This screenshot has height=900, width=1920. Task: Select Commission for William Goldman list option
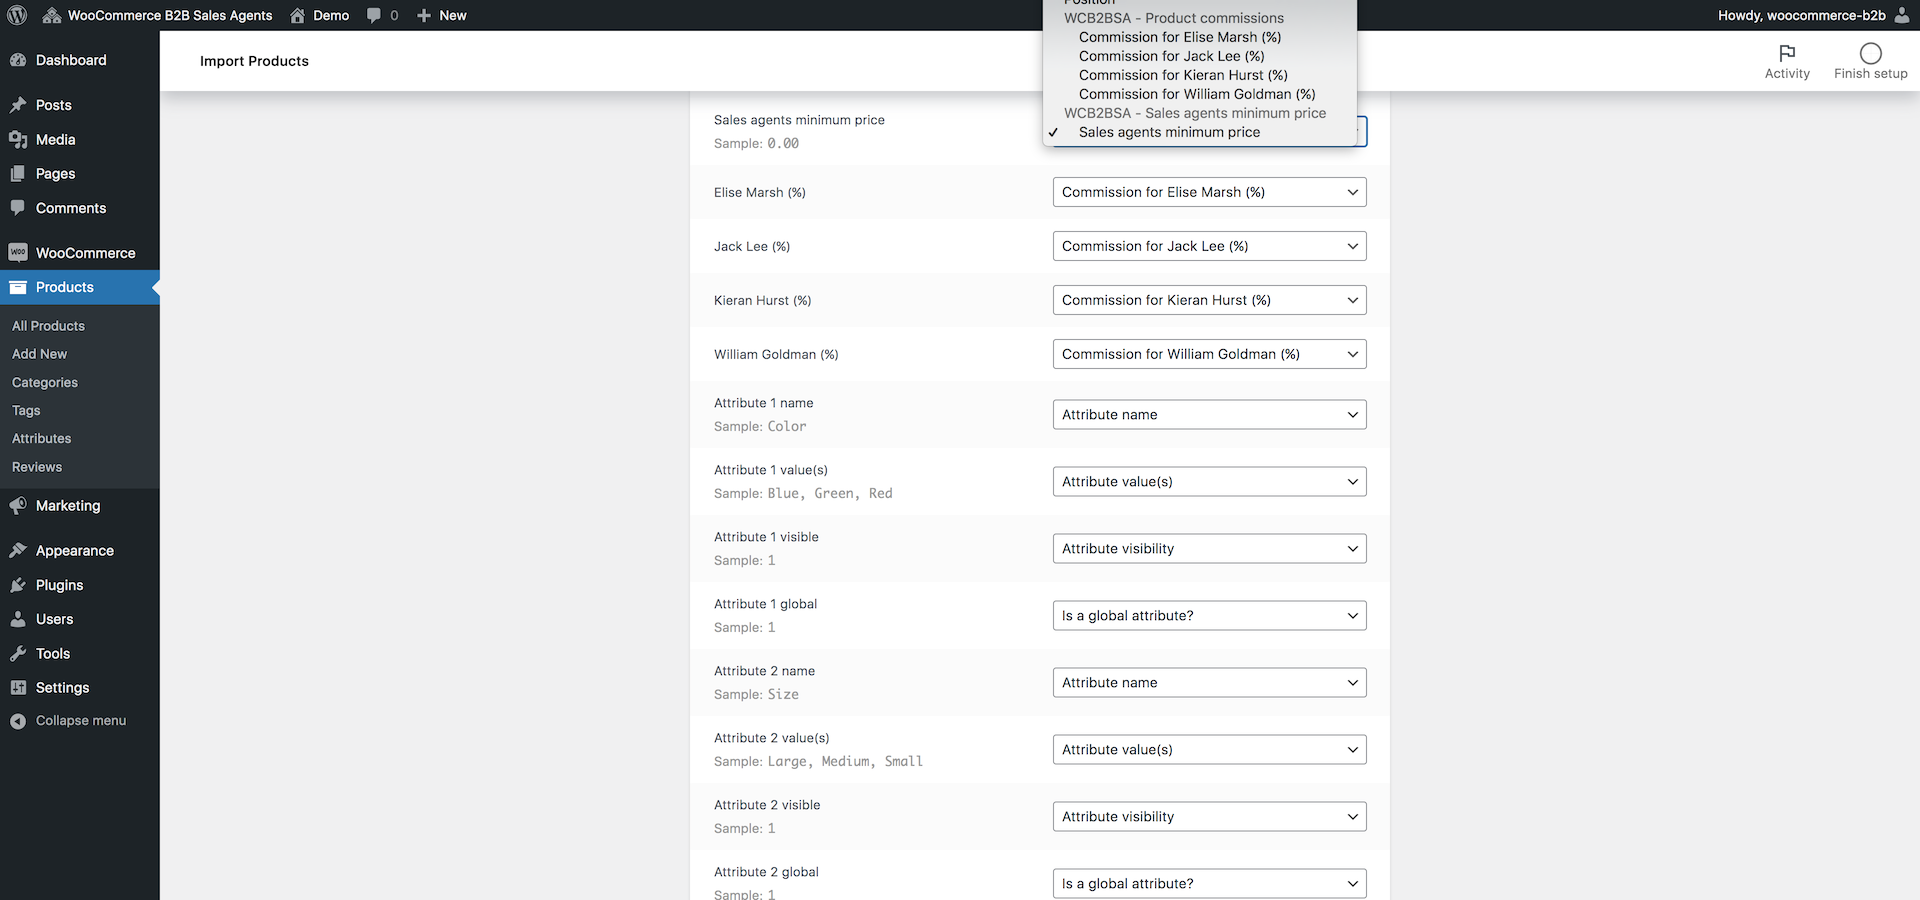[1197, 94]
